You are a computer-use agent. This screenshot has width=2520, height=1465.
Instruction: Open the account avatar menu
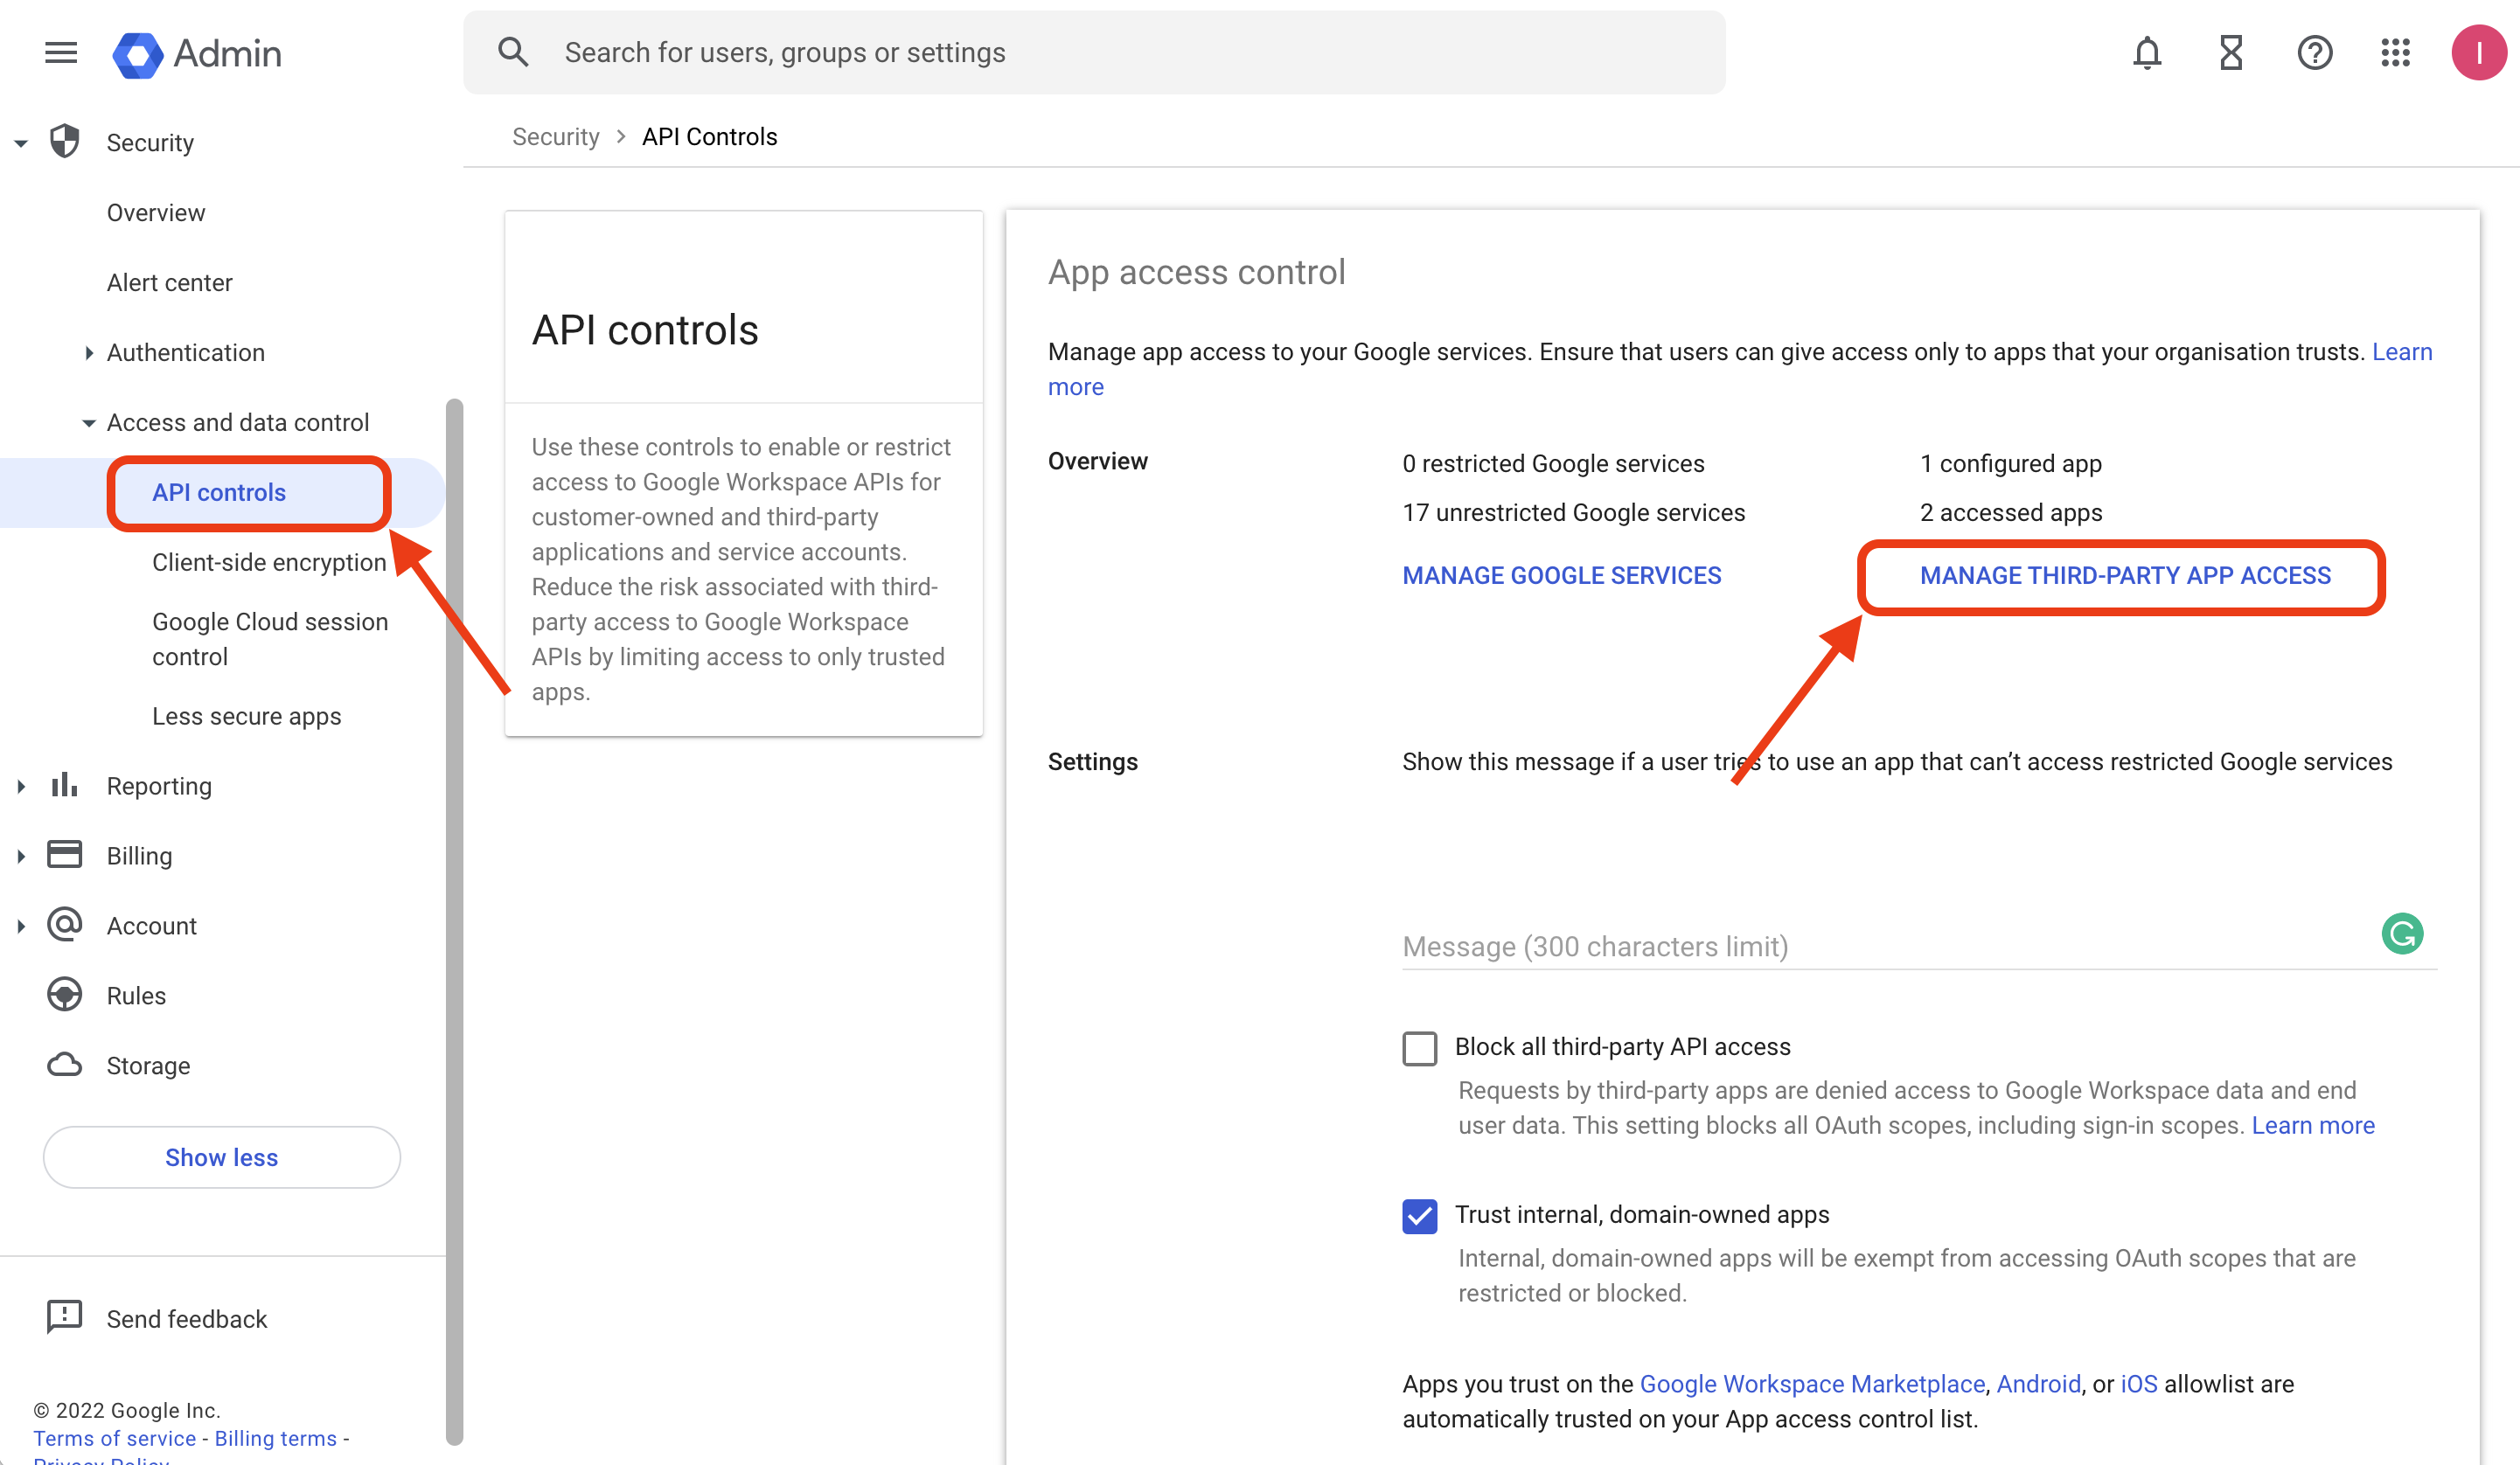(2478, 53)
